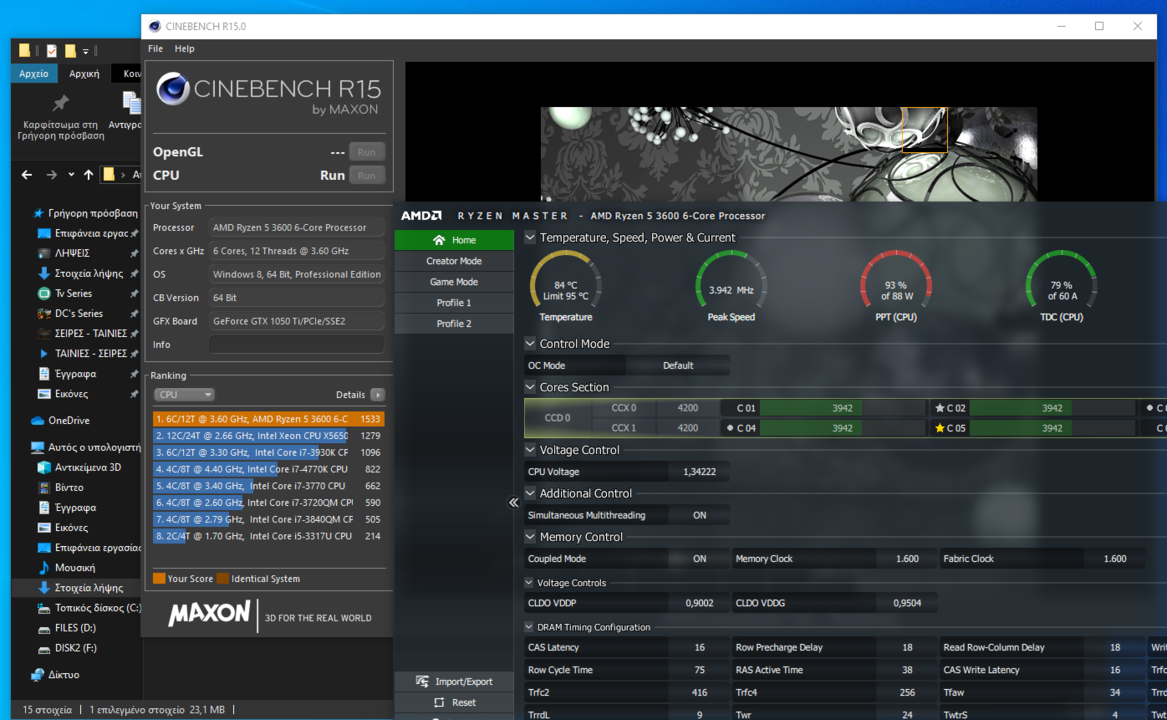Click Explorer up-directory arrow

click(x=89, y=175)
